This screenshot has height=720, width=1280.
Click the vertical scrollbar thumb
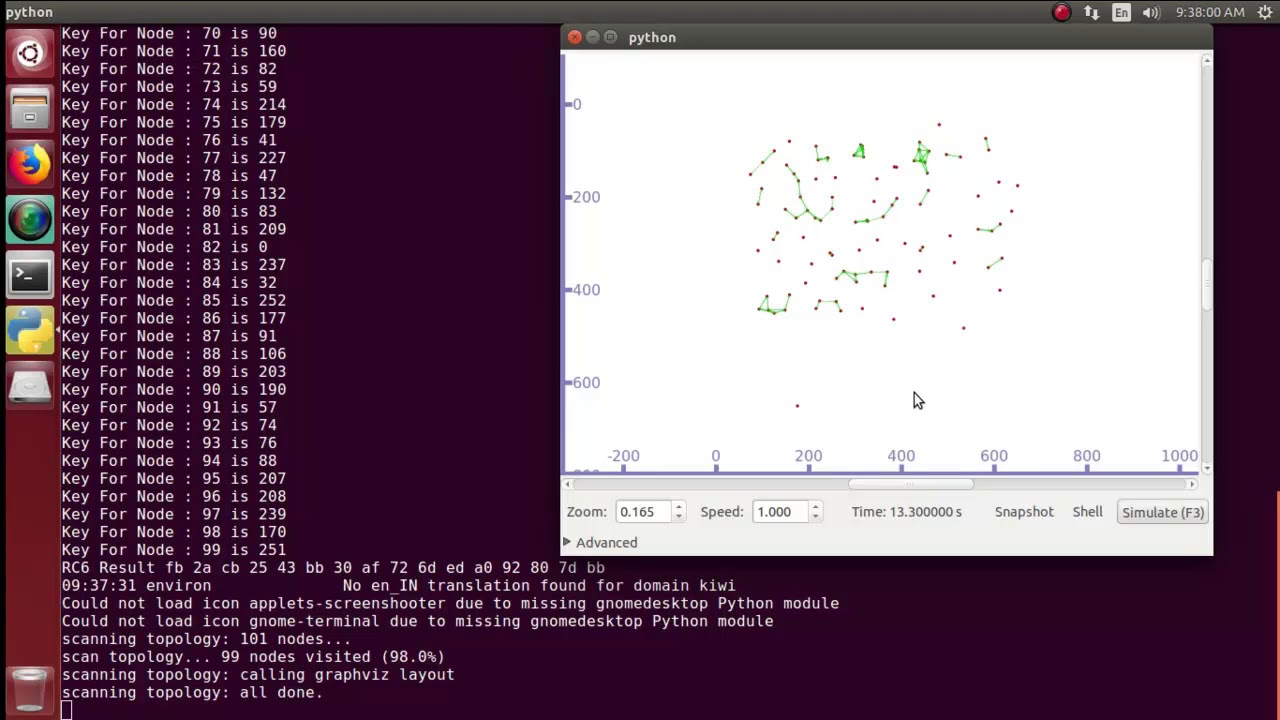[x=1207, y=285]
